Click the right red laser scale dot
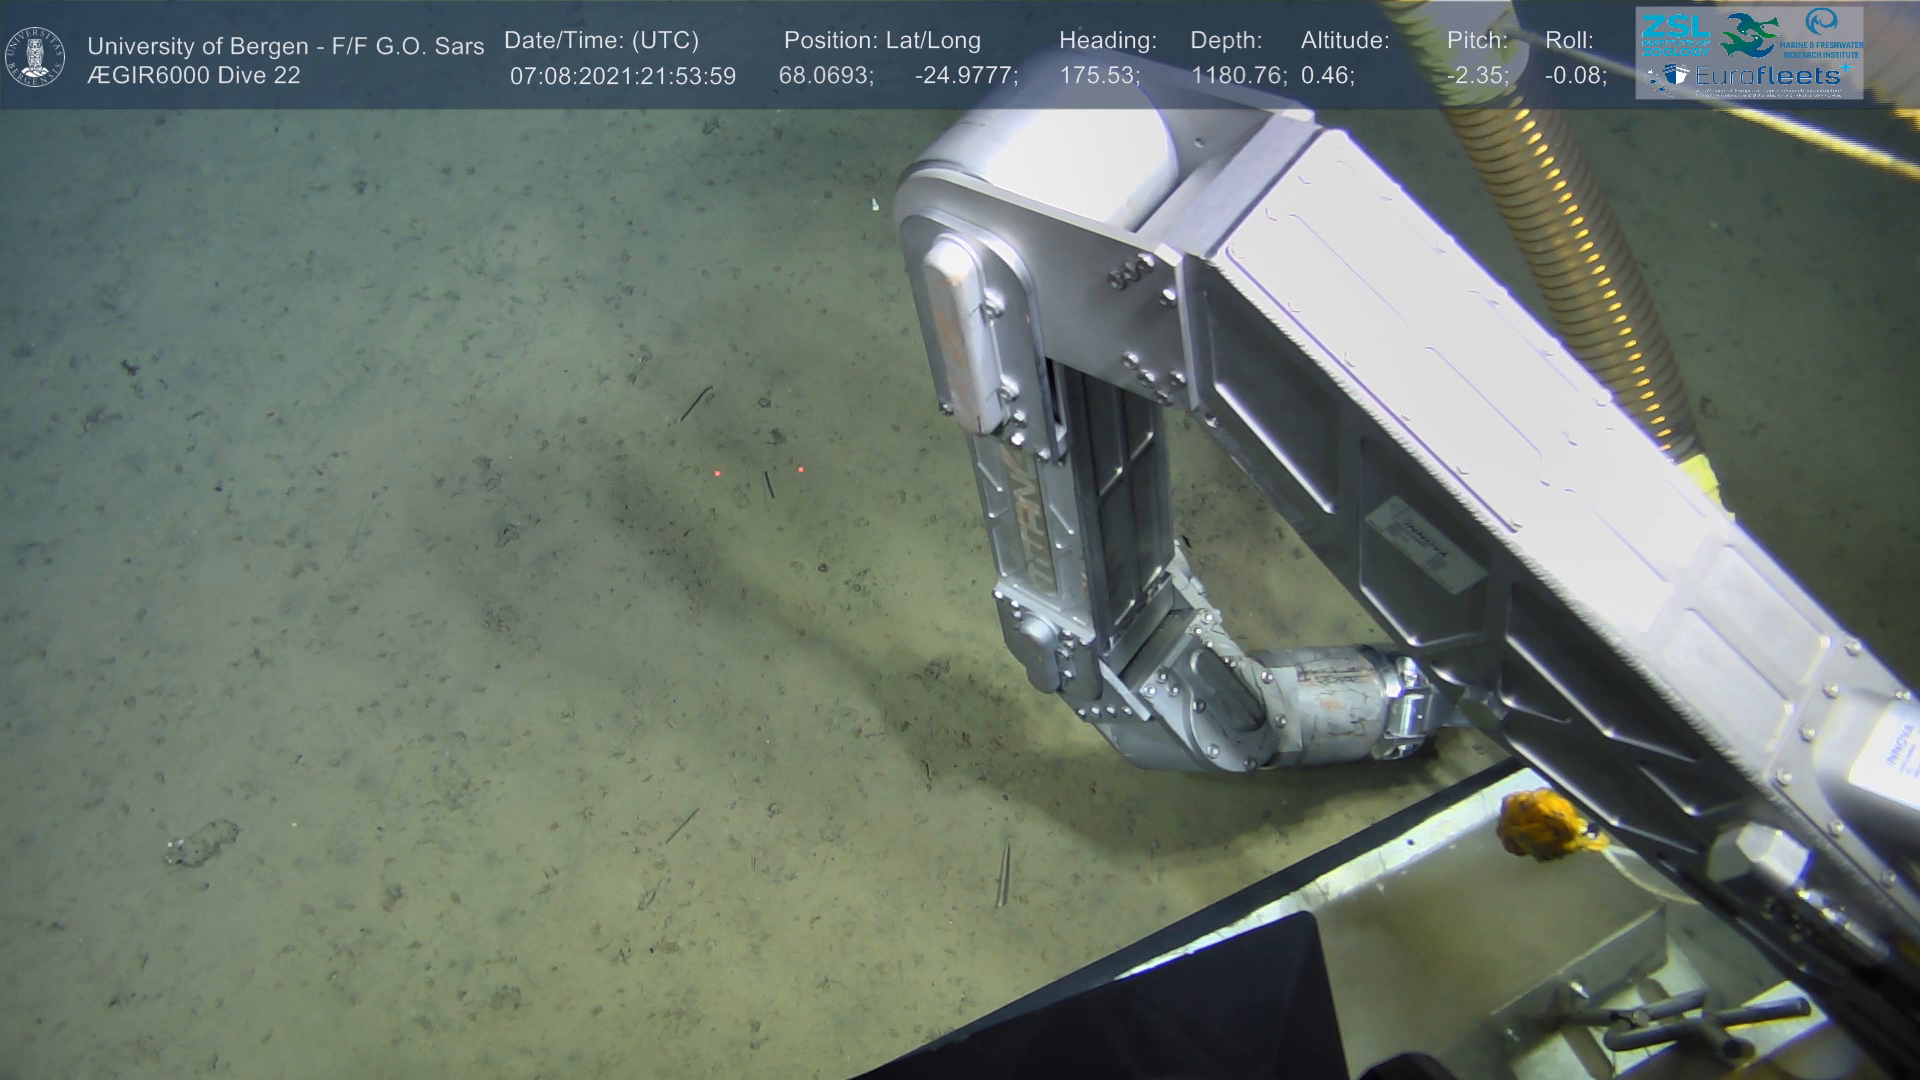Viewport: 1920px width, 1080px height. [x=801, y=469]
